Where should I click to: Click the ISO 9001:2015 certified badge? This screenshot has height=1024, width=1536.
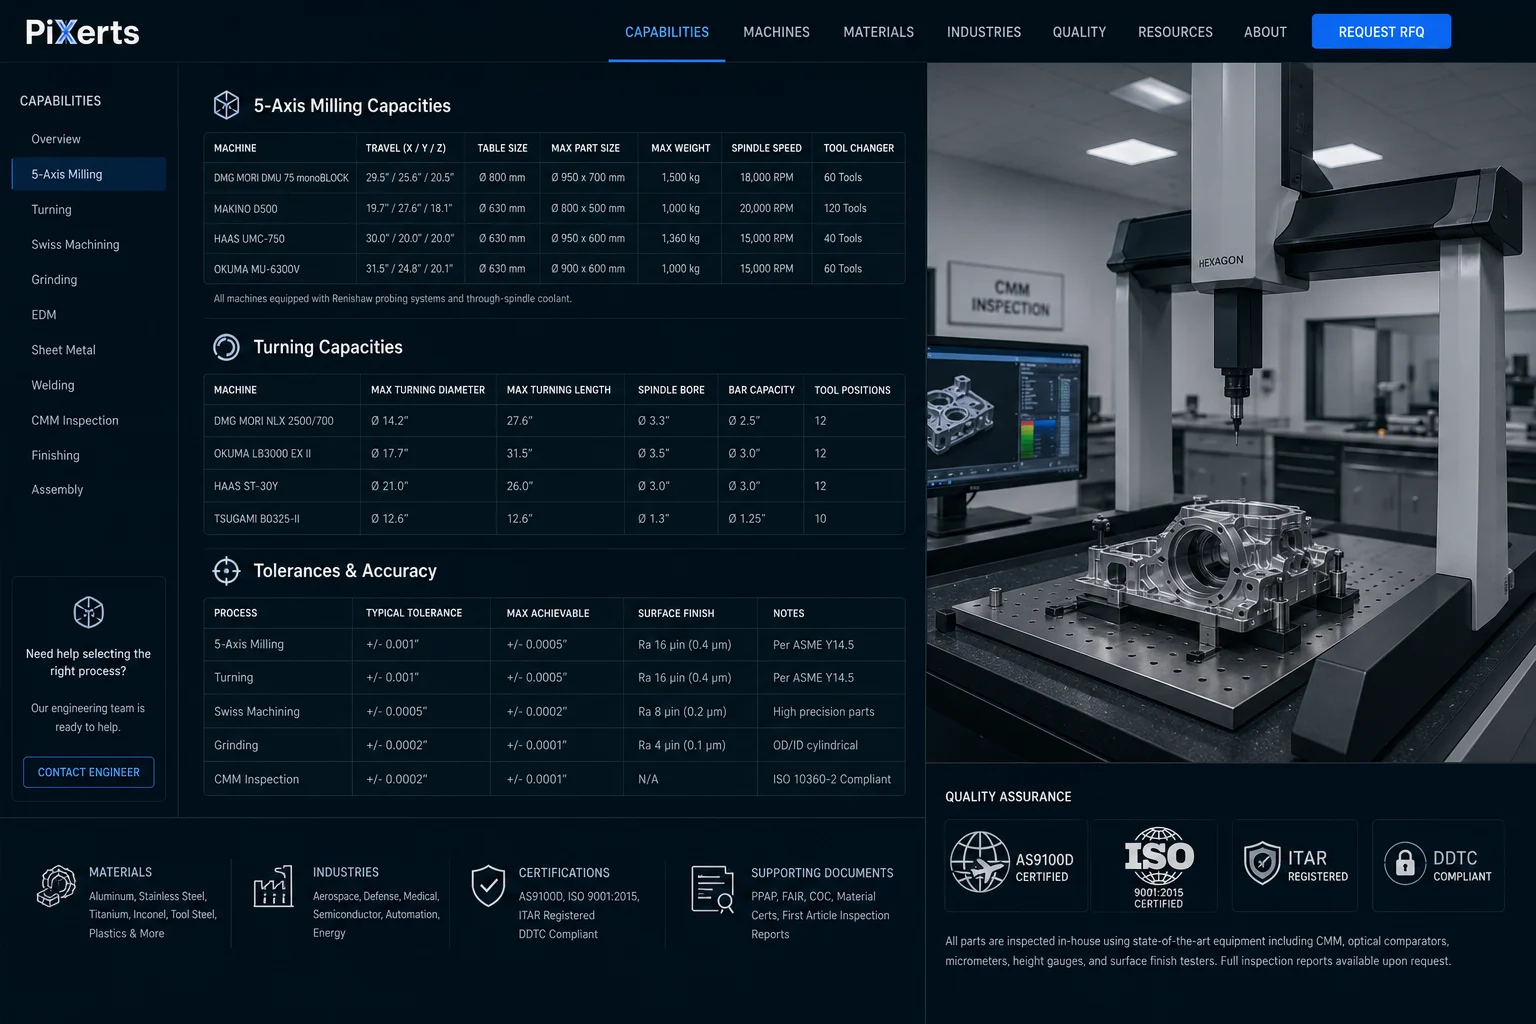pos(1158,867)
